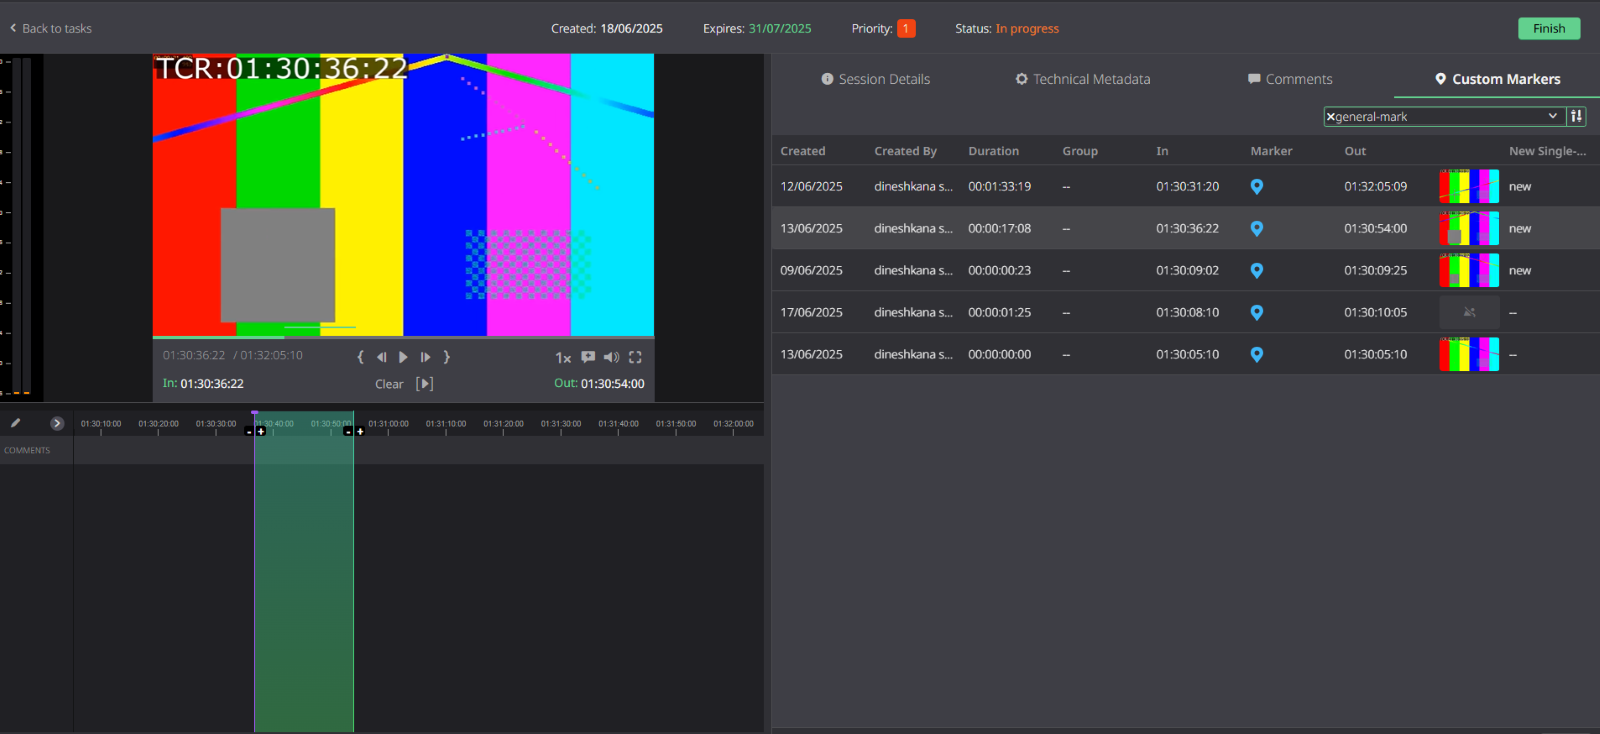This screenshot has width=1600, height=734.
Task: Expand the timeline panel chevron arrow
Action: pyautogui.click(x=57, y=423)
